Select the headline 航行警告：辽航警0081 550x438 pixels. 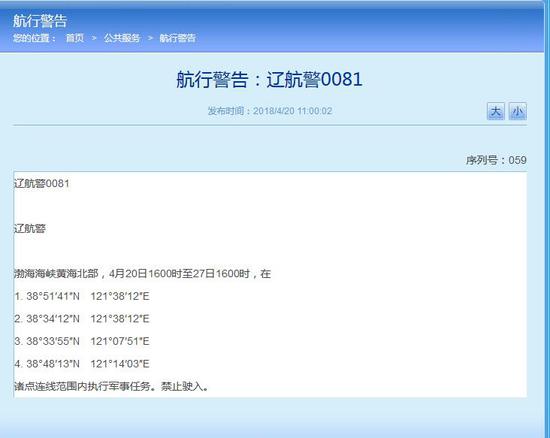(x=269, y=79)
